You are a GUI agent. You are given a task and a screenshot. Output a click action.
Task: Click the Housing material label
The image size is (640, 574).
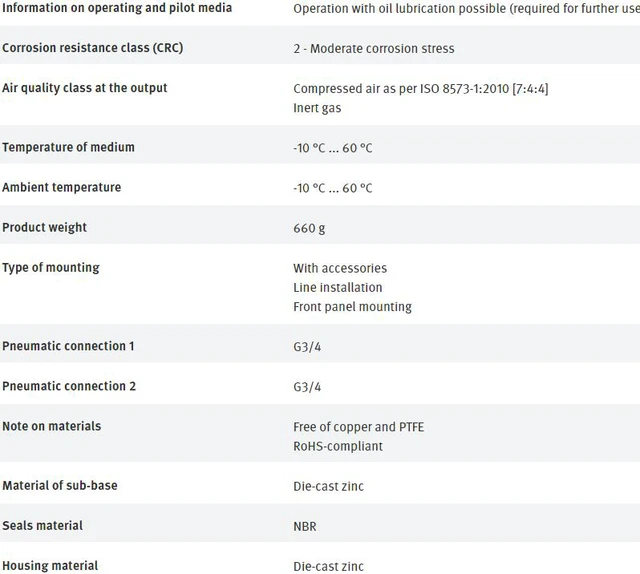pyautogui.click(x=50, y=565)
